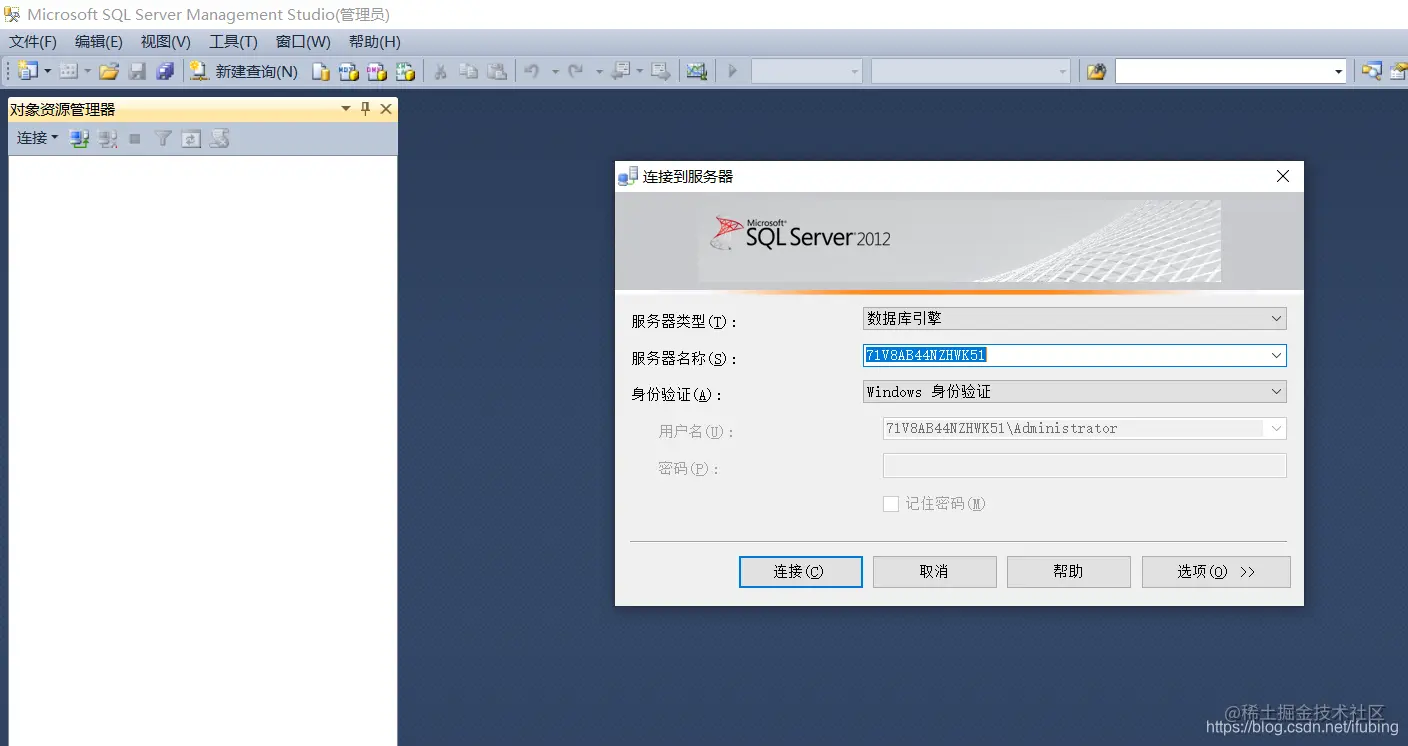The width and height of the screenshot is (1408, 746).
Task: Click the Stop square icon in Object Explorer
Action: [135, 138]
